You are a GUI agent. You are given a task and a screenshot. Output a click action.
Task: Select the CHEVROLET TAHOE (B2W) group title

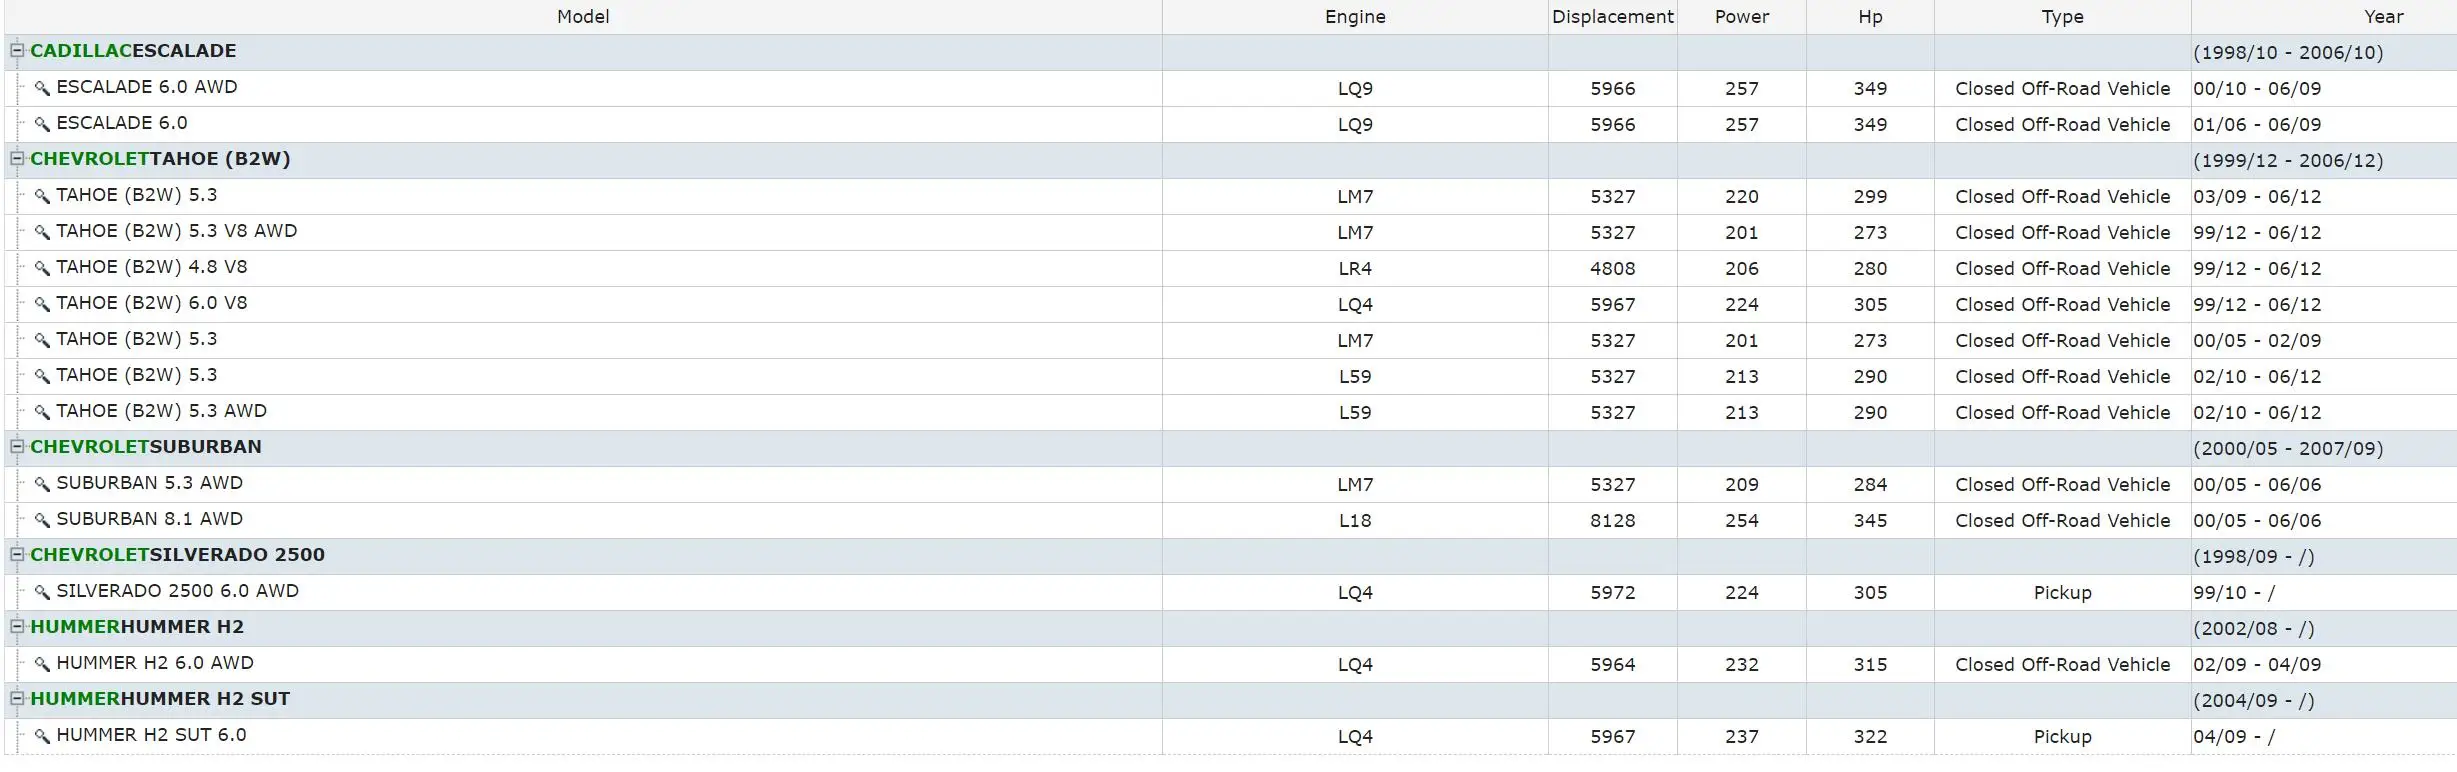click(x=160, y=159)
